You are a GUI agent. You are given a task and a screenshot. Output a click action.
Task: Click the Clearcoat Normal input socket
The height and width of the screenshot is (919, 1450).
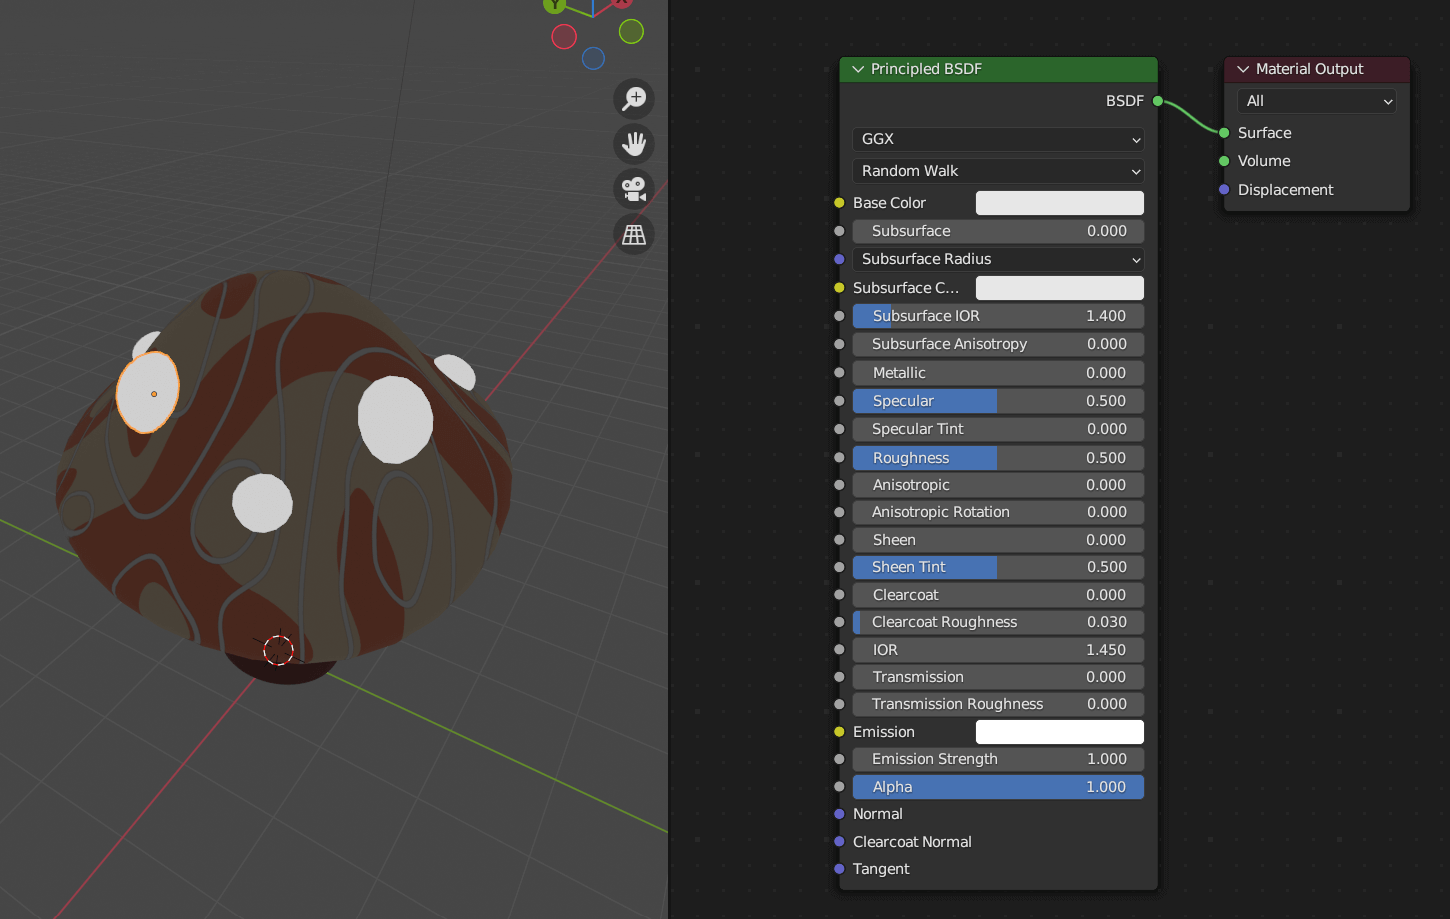[x=839, y=842]
